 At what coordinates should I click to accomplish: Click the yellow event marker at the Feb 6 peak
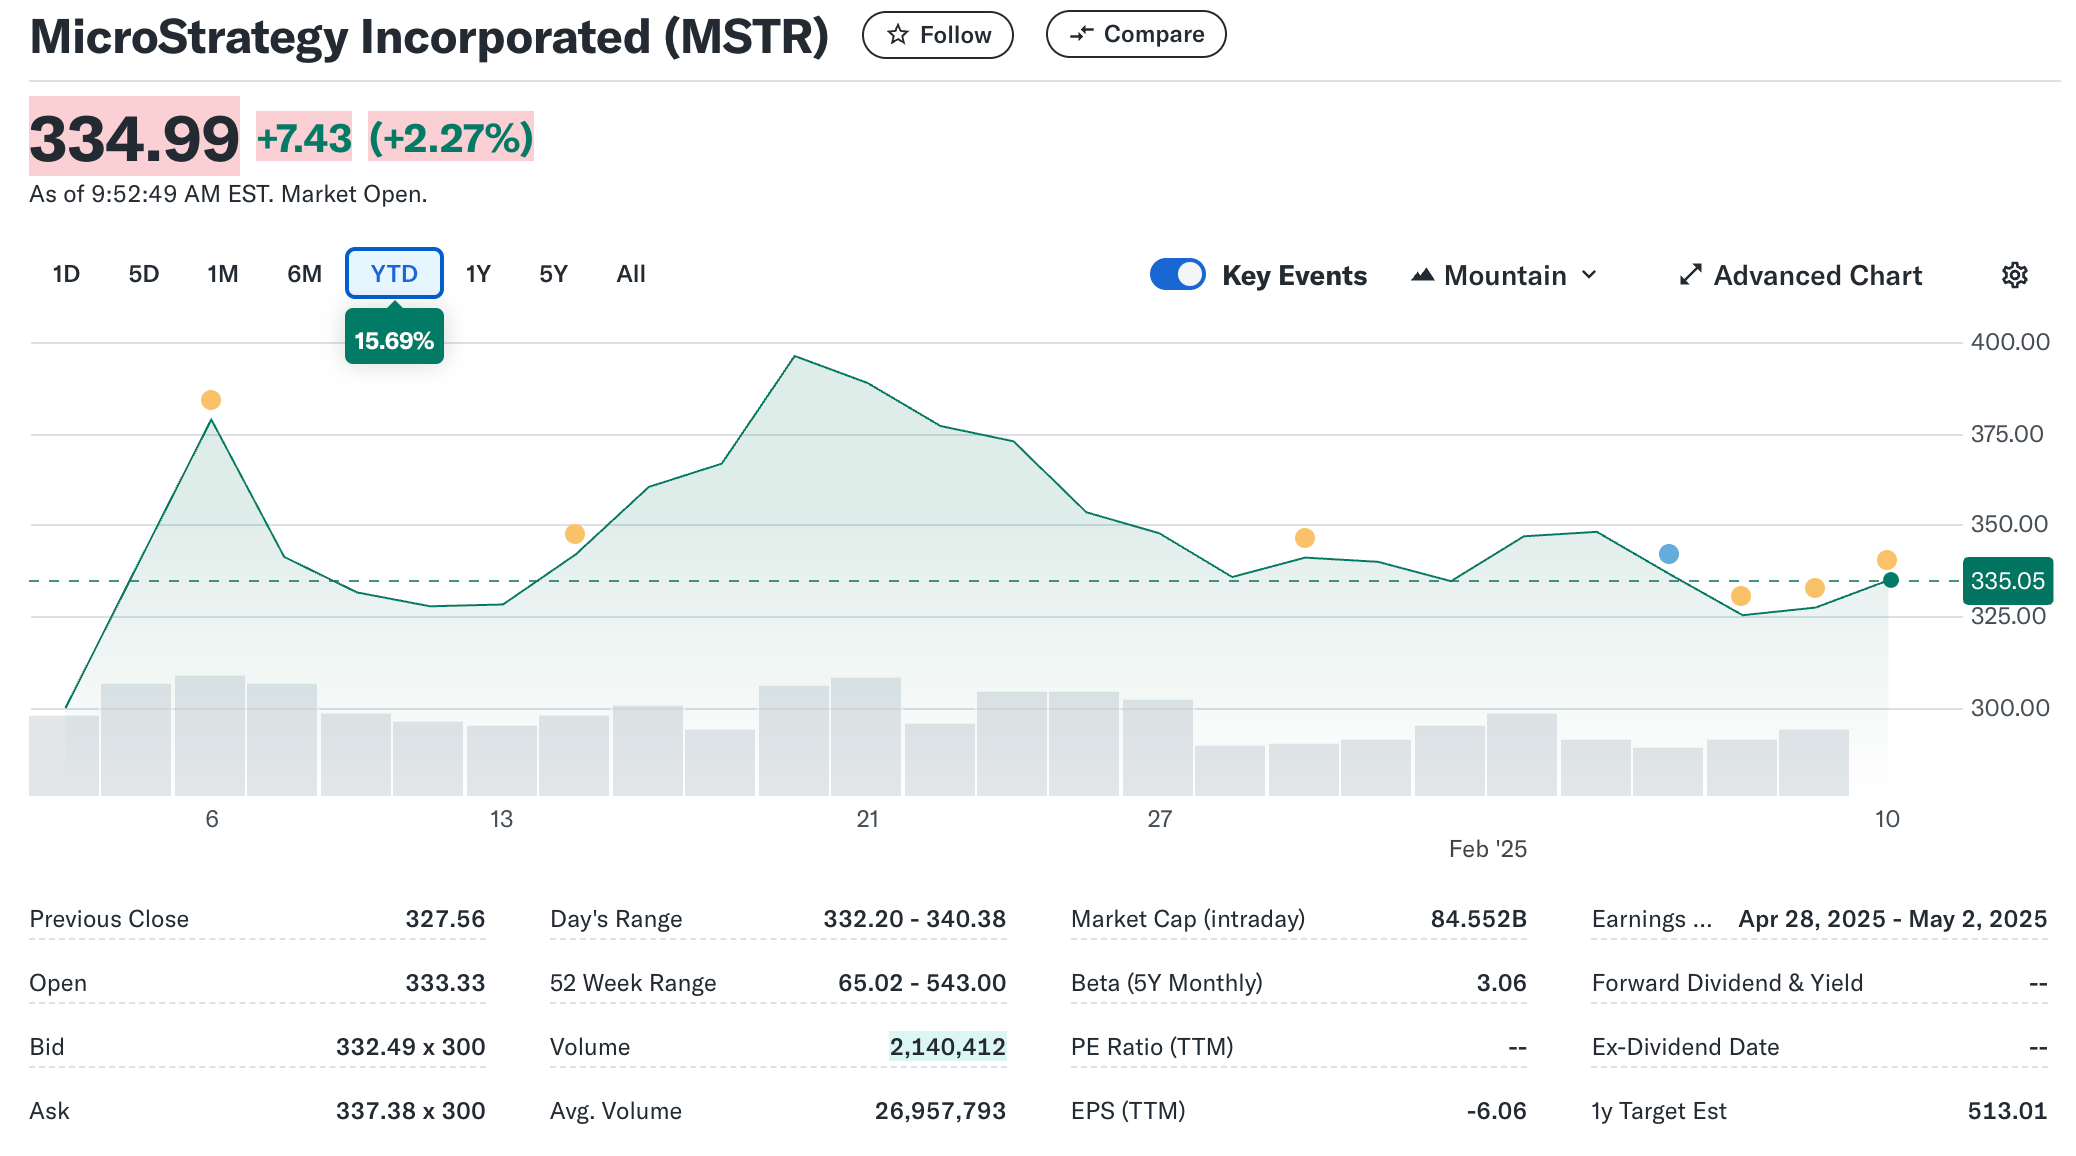coord(211,400)
